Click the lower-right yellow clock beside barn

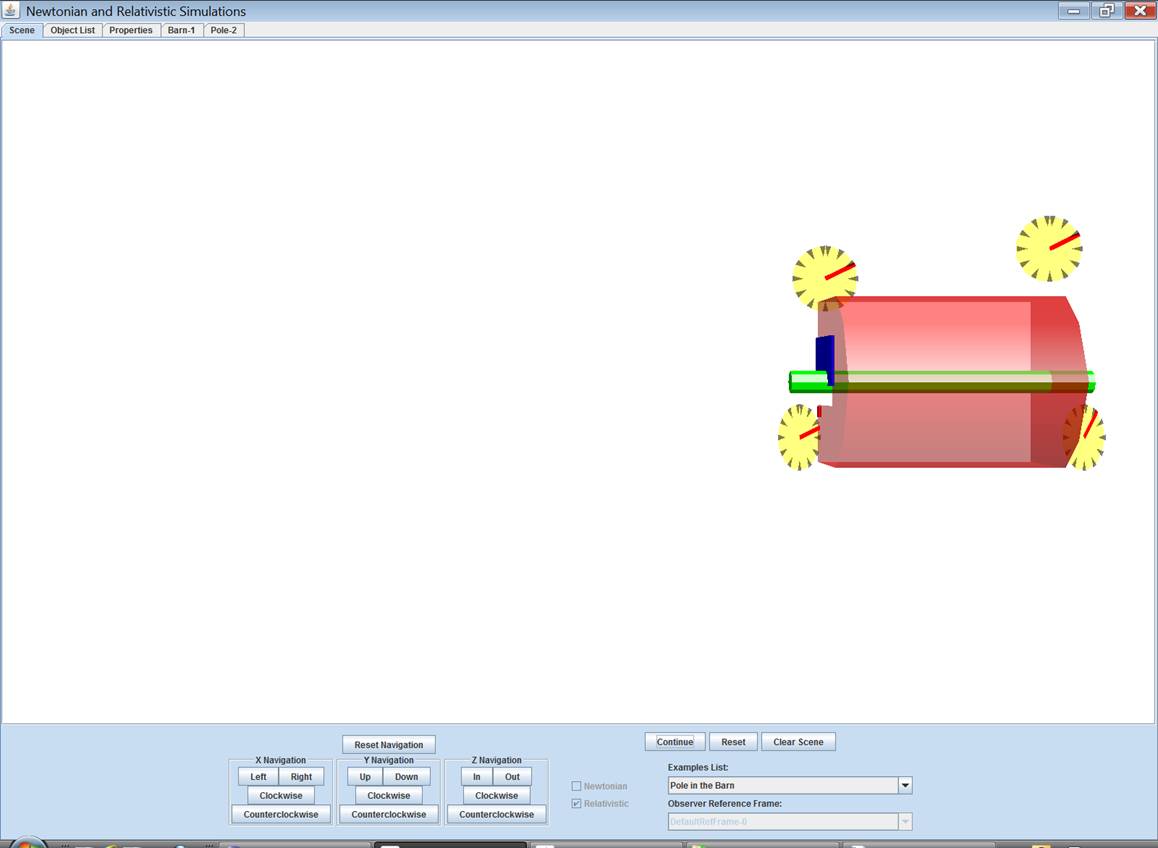[x=1086, y=437]
